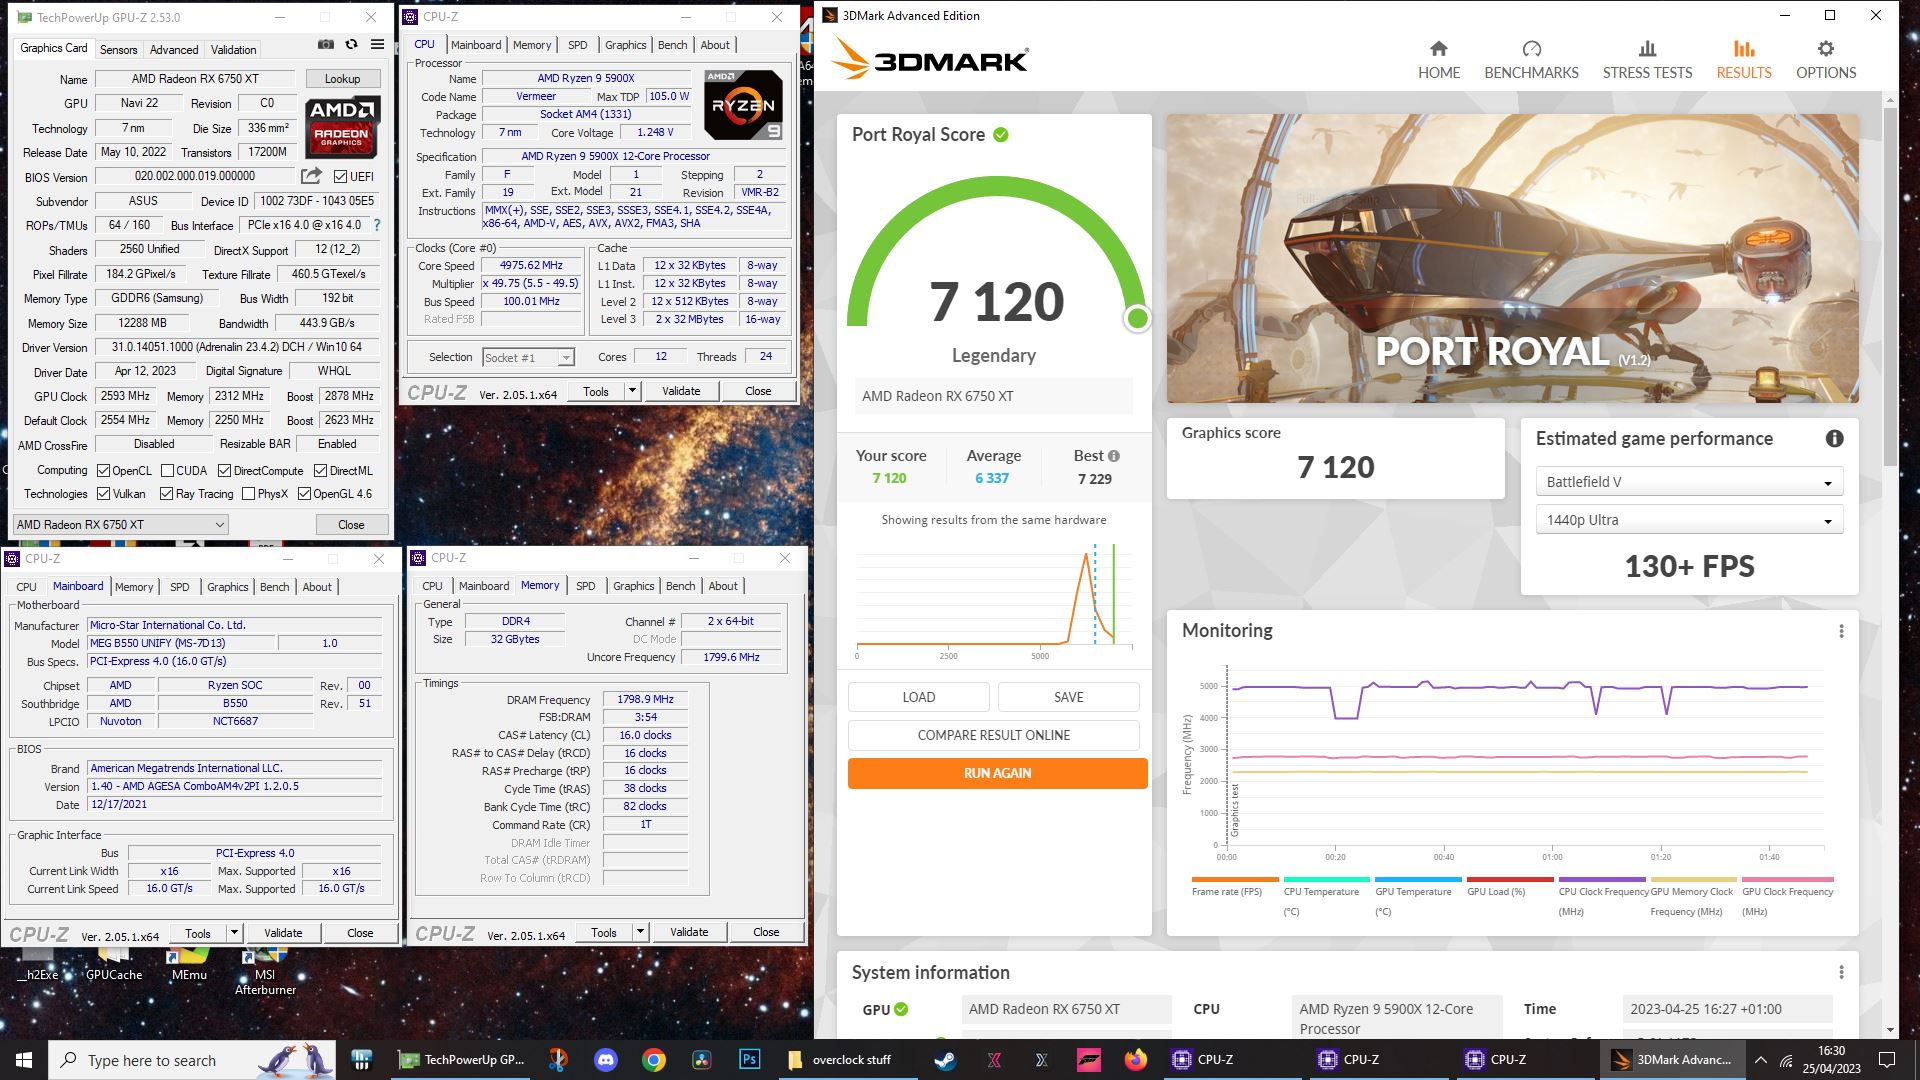This screenshot has width=1920, height=1080.
Task: Click the BIOS export share icon in GPU-Z
Action: point(312,176)
